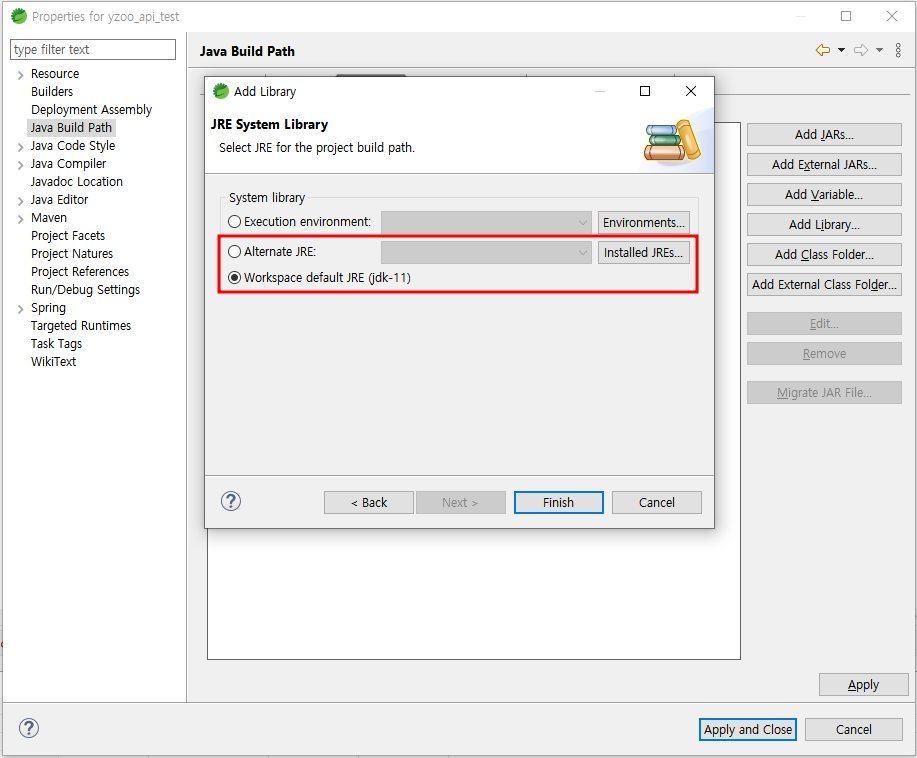
Task: Select Spring in the properties tree
Action: [48, 308]
